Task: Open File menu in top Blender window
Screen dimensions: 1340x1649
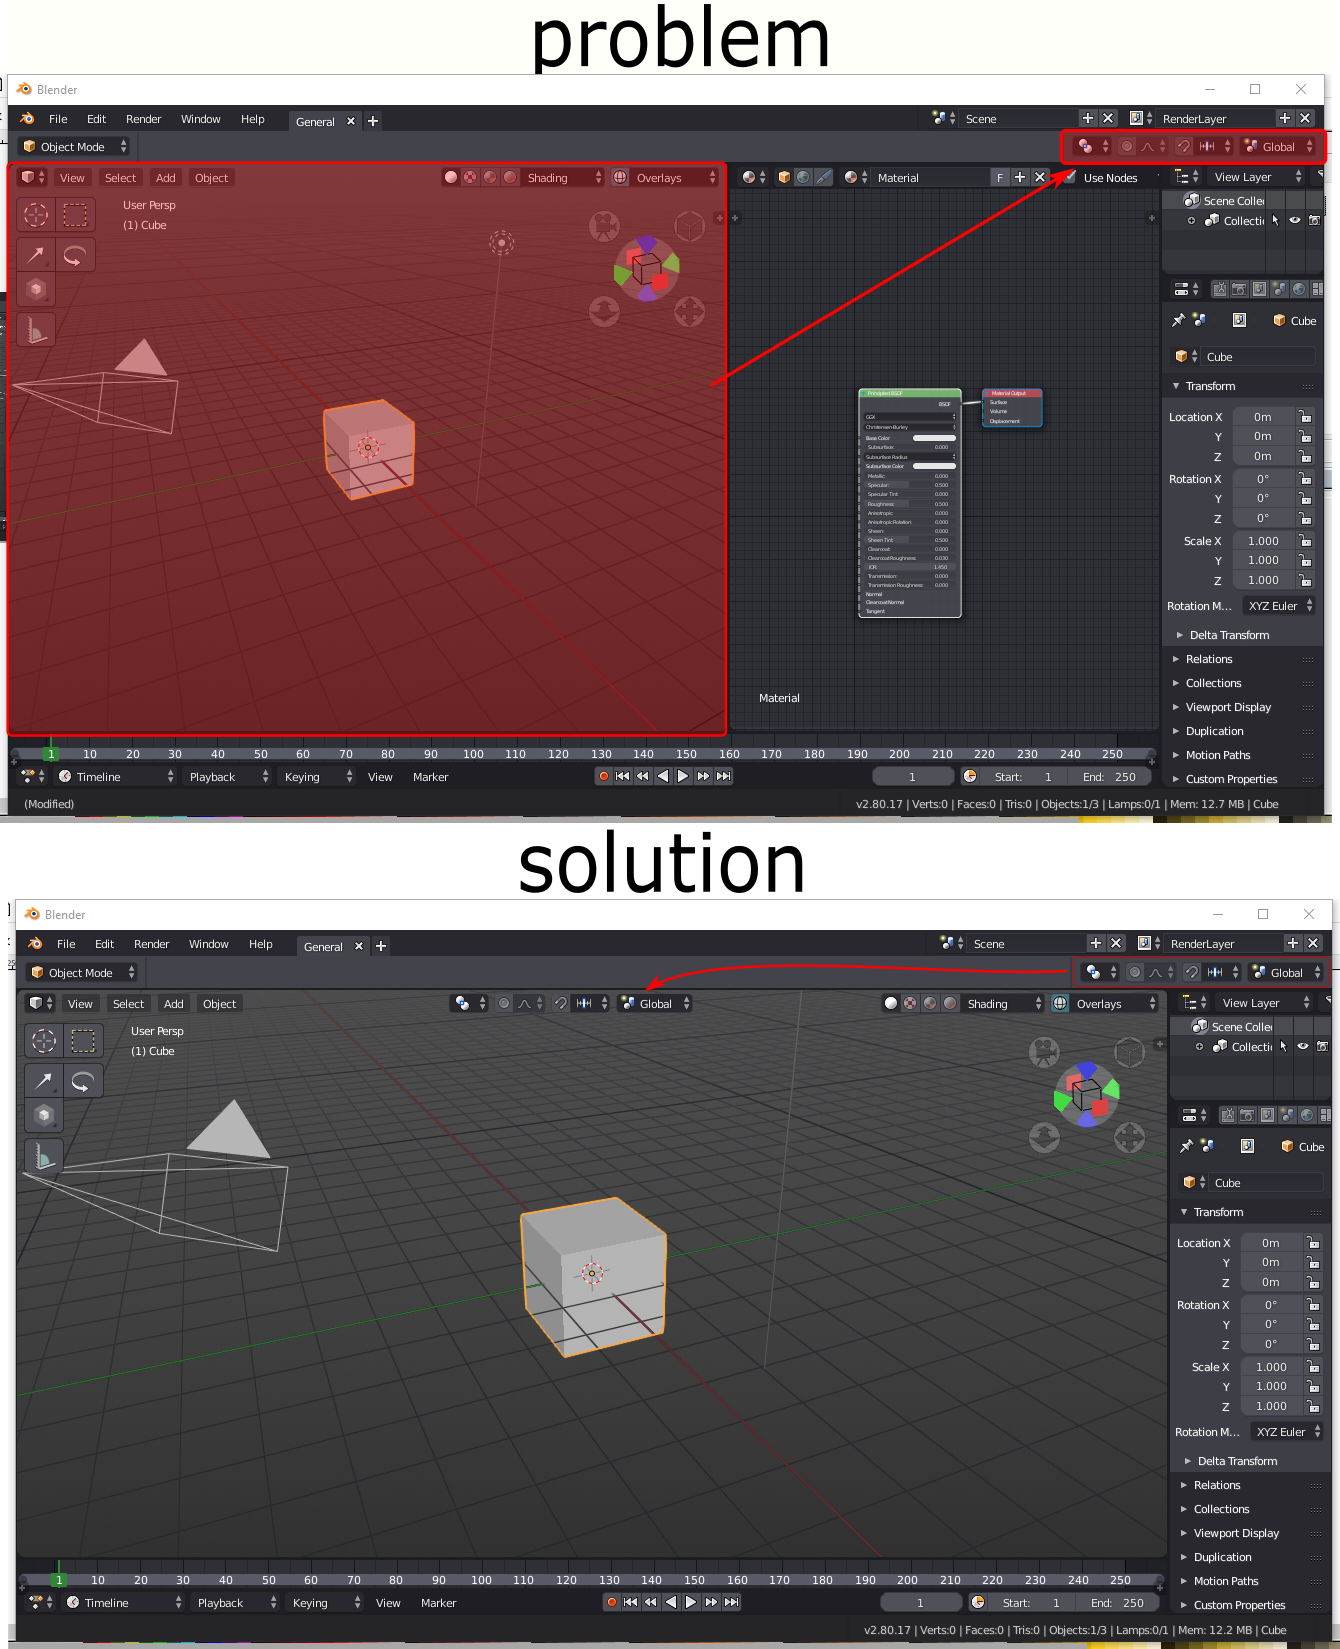Action: pyautogui.click(x=58, y=119)
